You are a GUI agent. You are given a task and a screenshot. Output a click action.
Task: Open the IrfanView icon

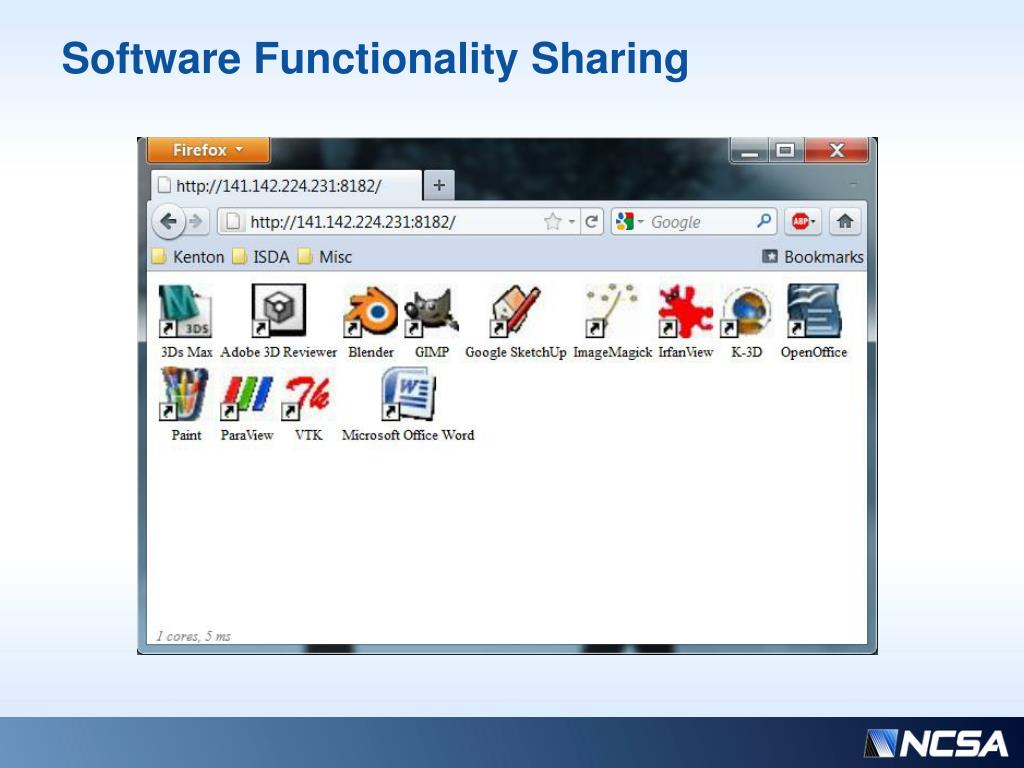click(x=685, y=311)
